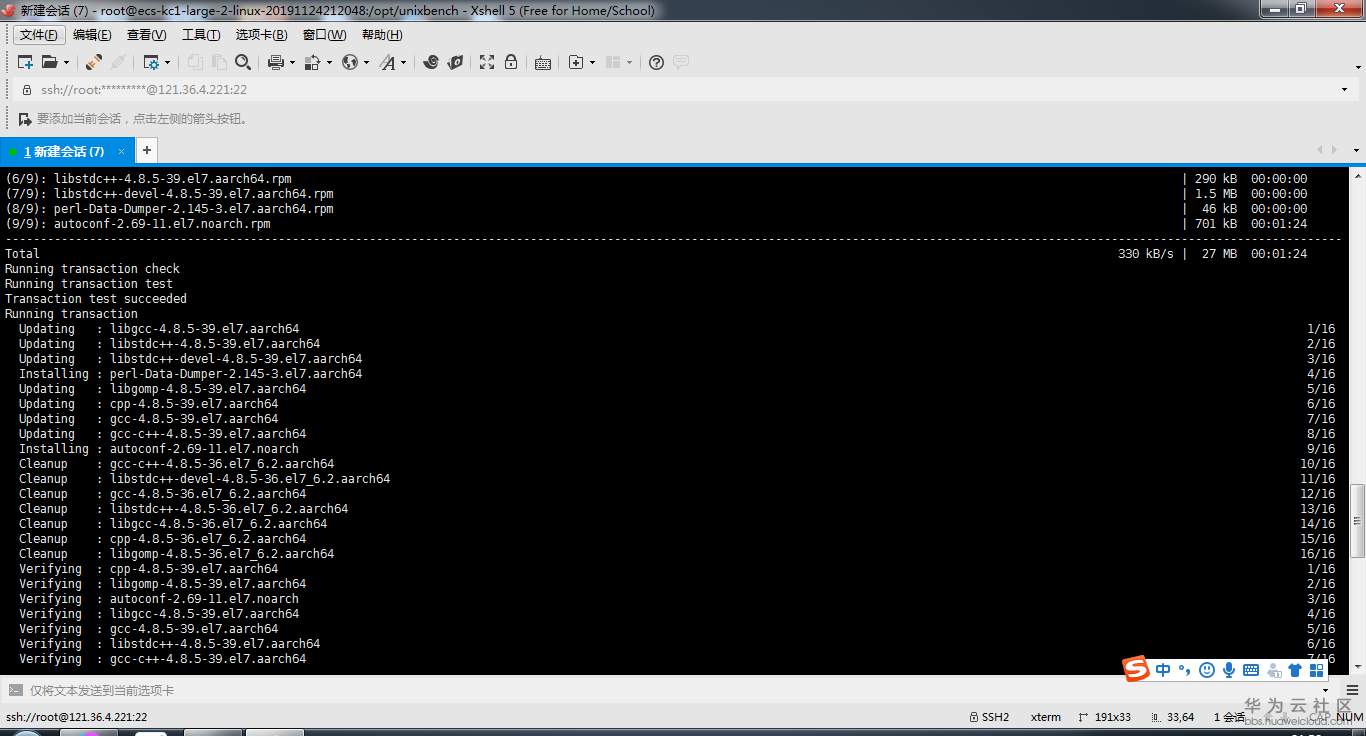Viewport: 1366px width, 736px height.
Task: Open the 编辑(E) menu
Action: (92, 35)
